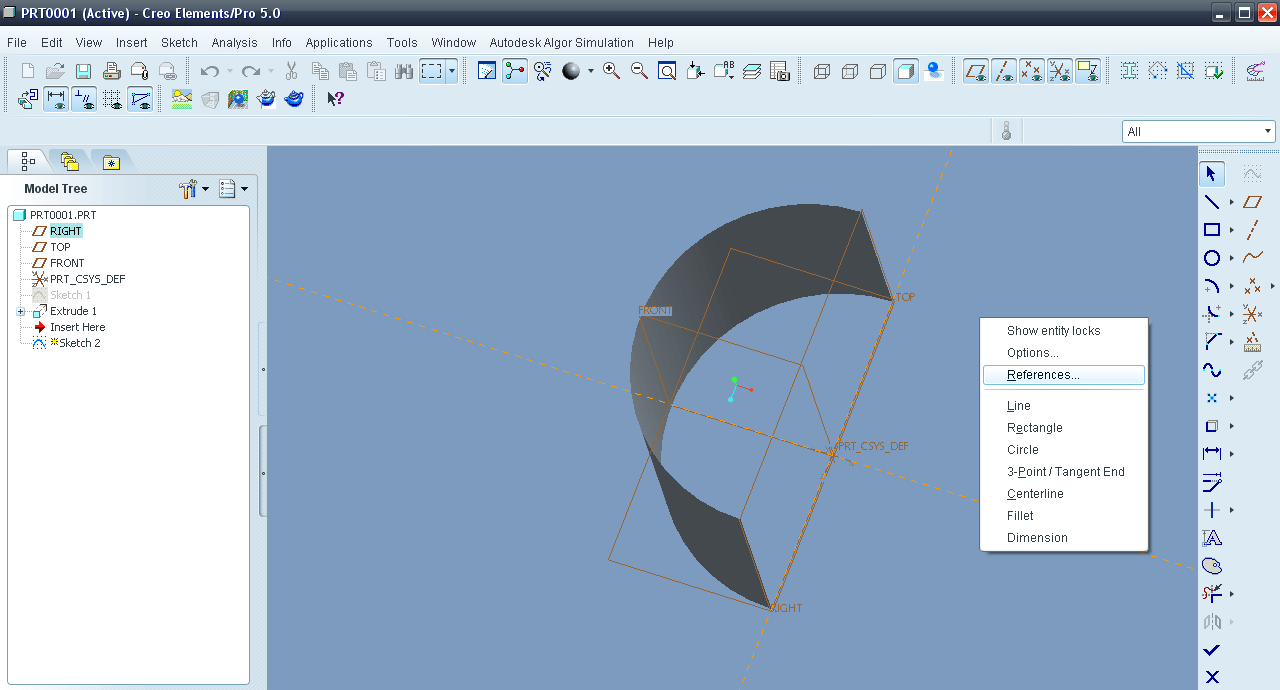Toggle datum planes display
The image size is (1280, 690).
(976, 71)
